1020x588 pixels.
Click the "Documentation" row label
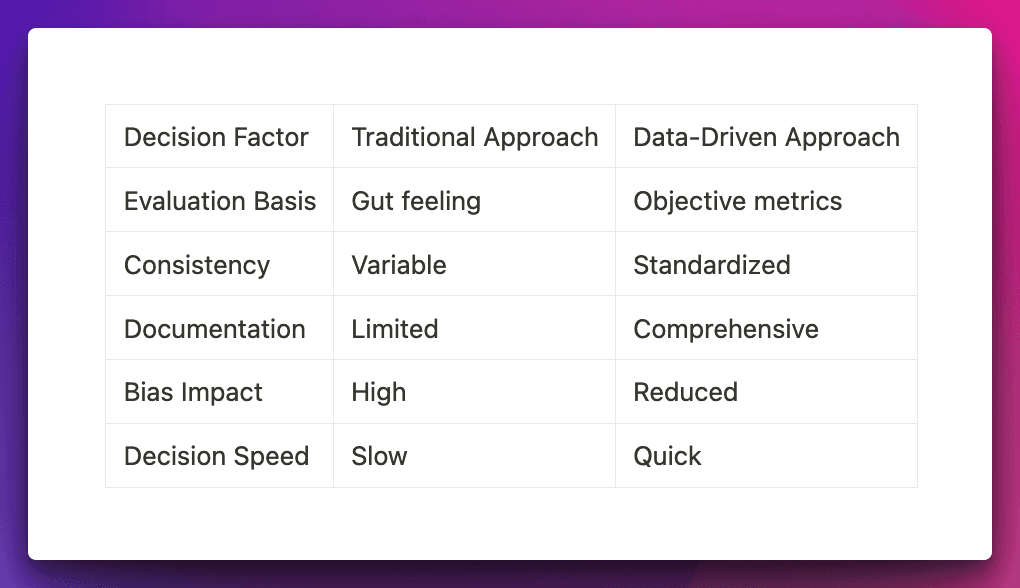tap(215, 329)
